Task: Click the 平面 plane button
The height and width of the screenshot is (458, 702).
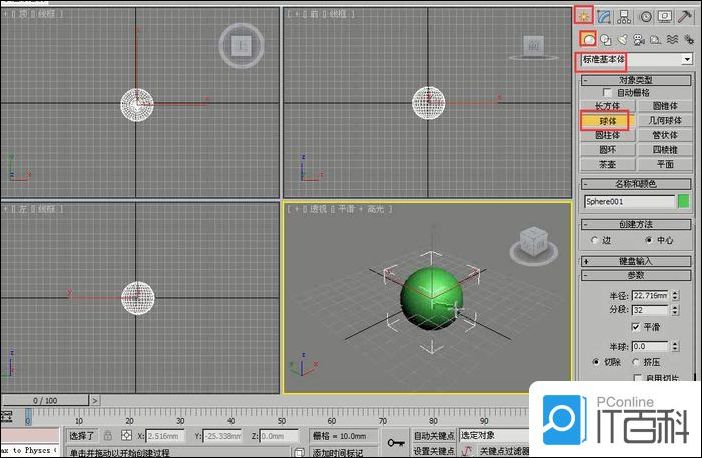Action: [665, 164]
